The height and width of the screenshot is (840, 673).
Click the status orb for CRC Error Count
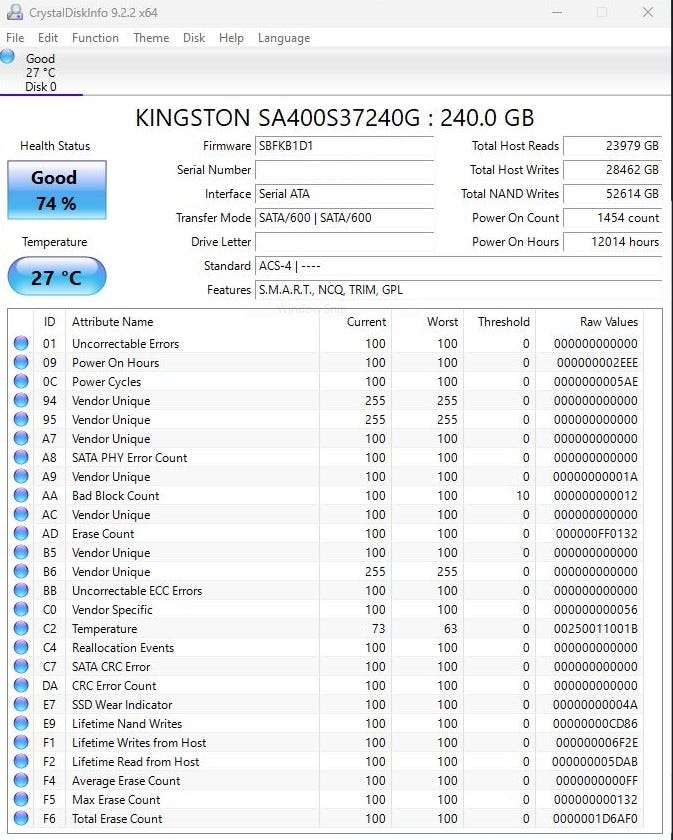pos(21,686)
